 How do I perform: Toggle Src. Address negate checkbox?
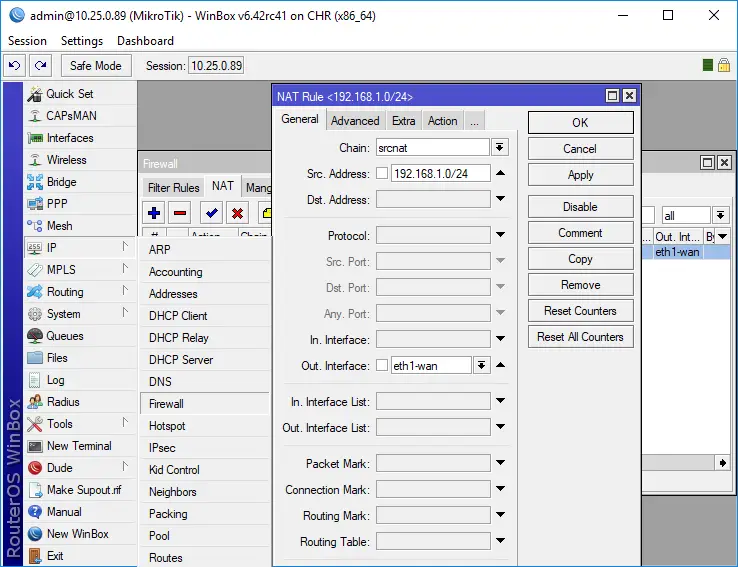pyautogui.click(x=382, y=174)
